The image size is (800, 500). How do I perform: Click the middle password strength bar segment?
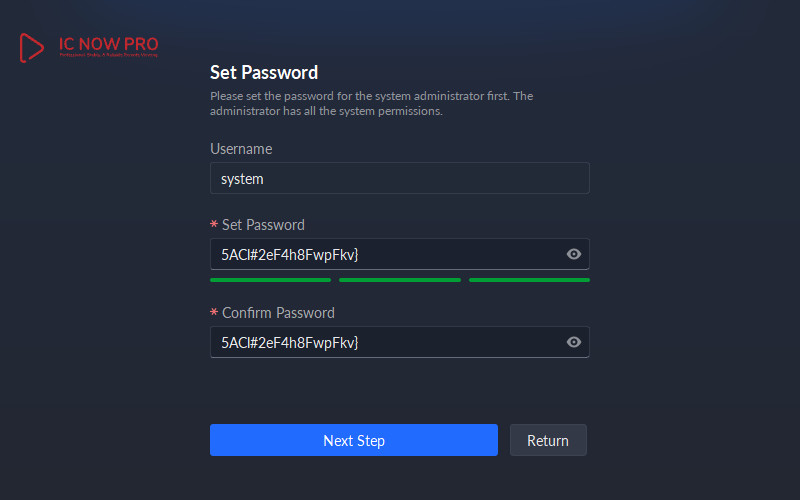click(400, 280)
